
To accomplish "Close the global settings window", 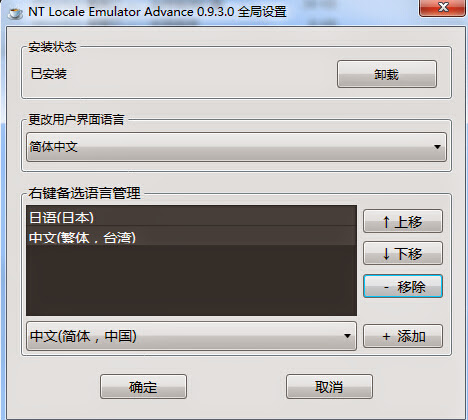I will 442,7.
